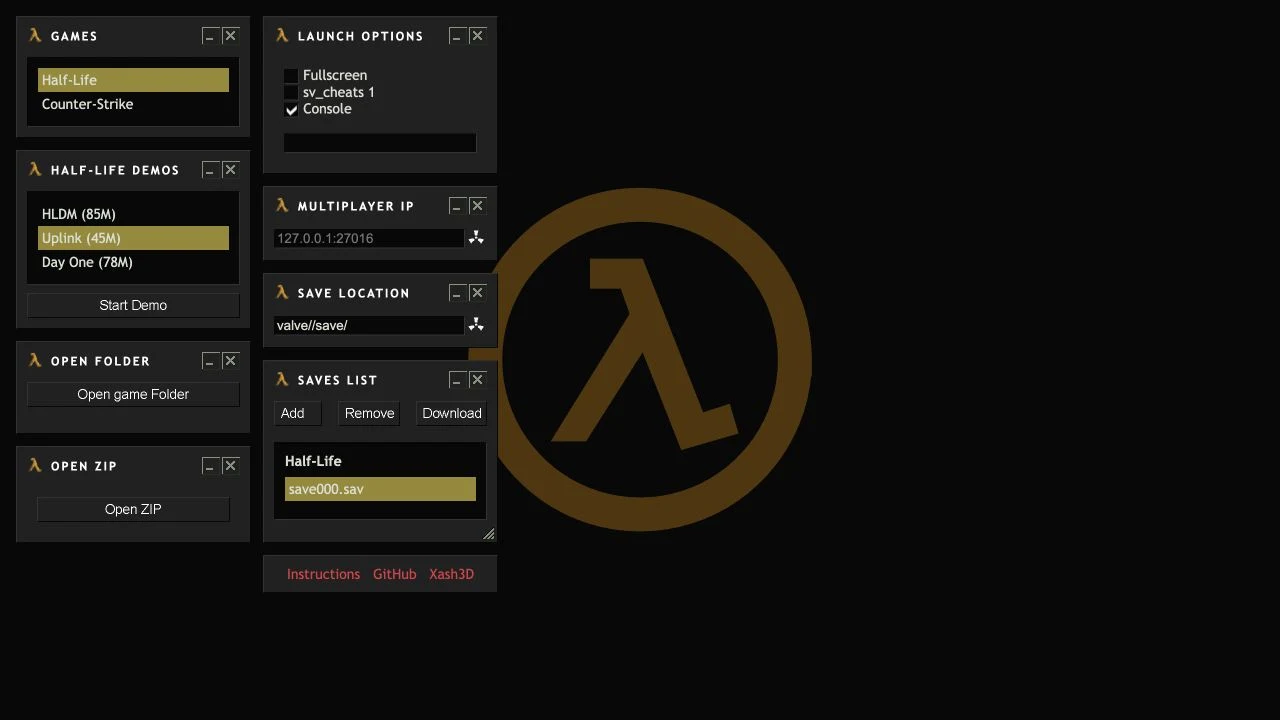This screenshot has width=1280, height=720.
Task: Close the Half-Life Demos panel
Action: (x=230, y=170)
